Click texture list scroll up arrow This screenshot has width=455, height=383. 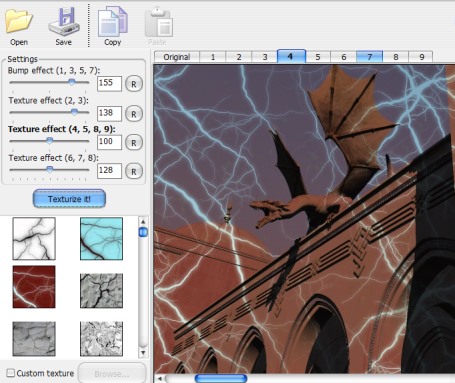(x=143, y=221)
